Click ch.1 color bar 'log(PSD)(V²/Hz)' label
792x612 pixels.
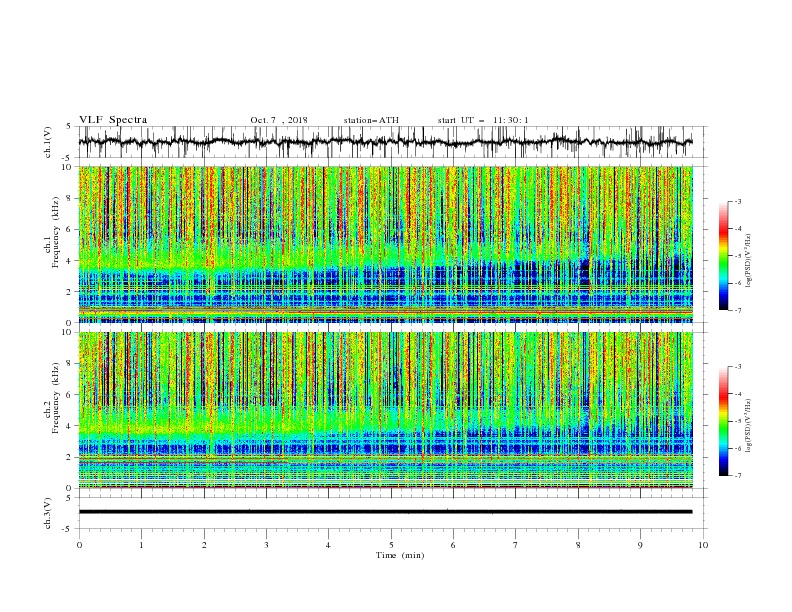(748, 261)
